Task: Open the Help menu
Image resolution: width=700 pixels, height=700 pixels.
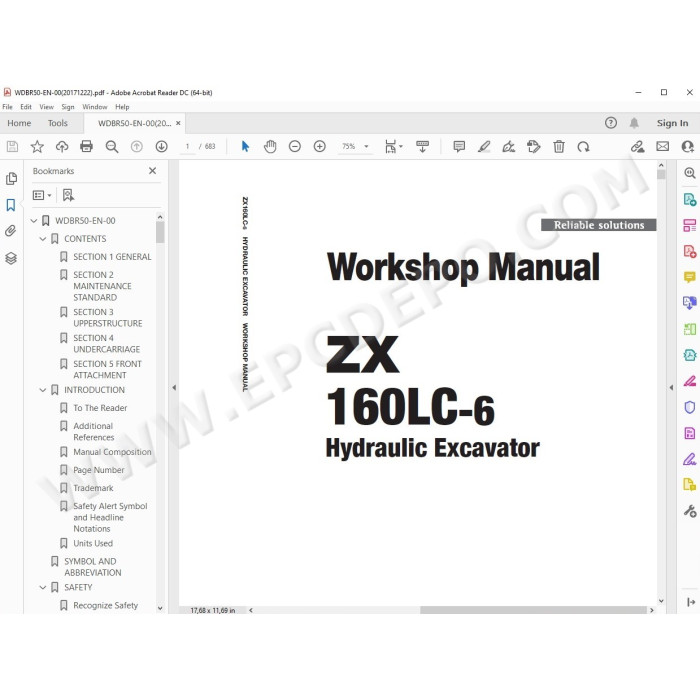Action: click(x=122, y=107)
